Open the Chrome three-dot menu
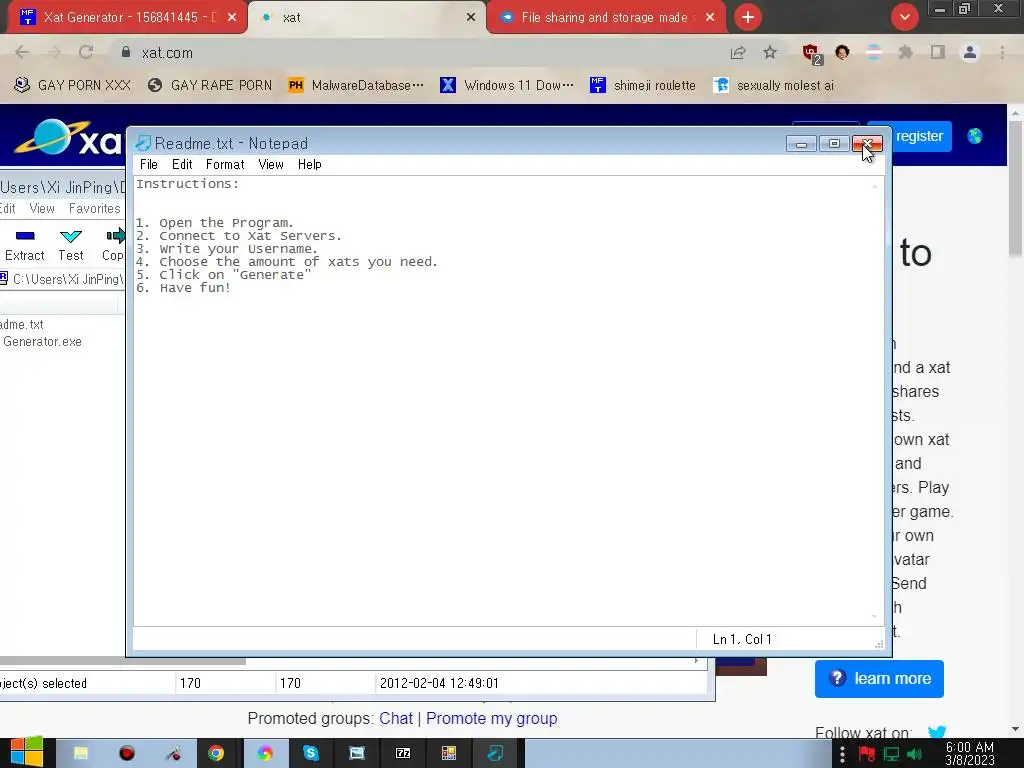 pos(1002,52)
